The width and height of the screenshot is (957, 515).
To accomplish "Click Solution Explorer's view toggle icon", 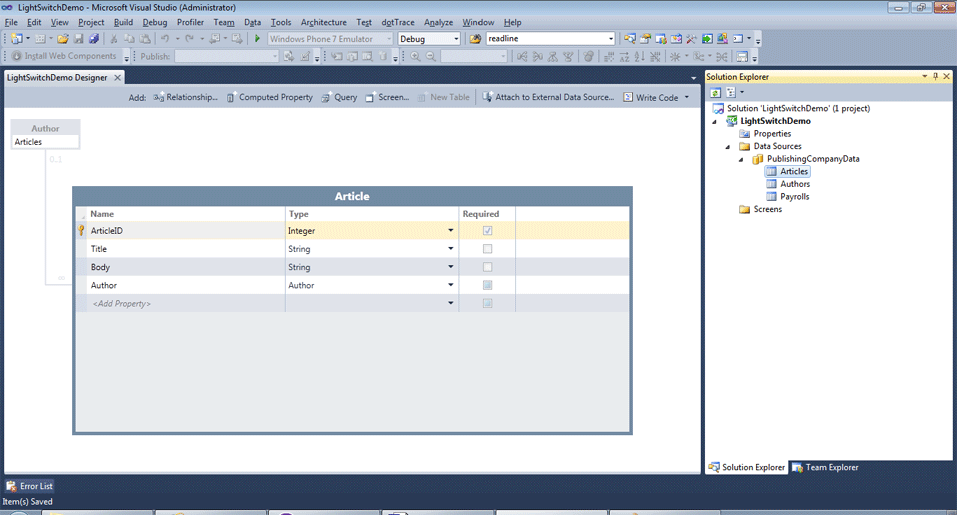I will 731,93.
